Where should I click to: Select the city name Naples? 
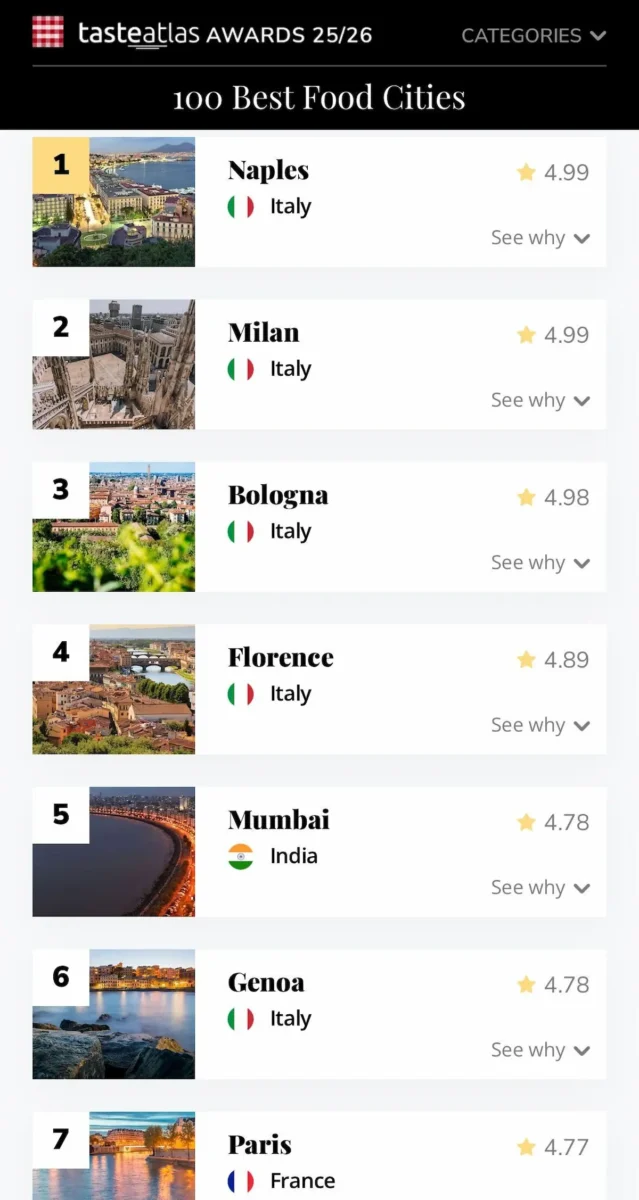click(267, 170)
